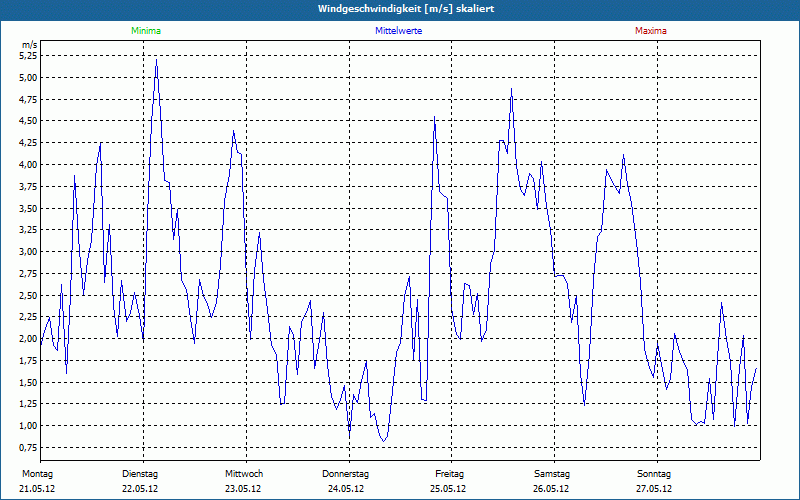Click the date 21.05.12
The height and width of the screenshot is (500, 800).
point(37,489)
